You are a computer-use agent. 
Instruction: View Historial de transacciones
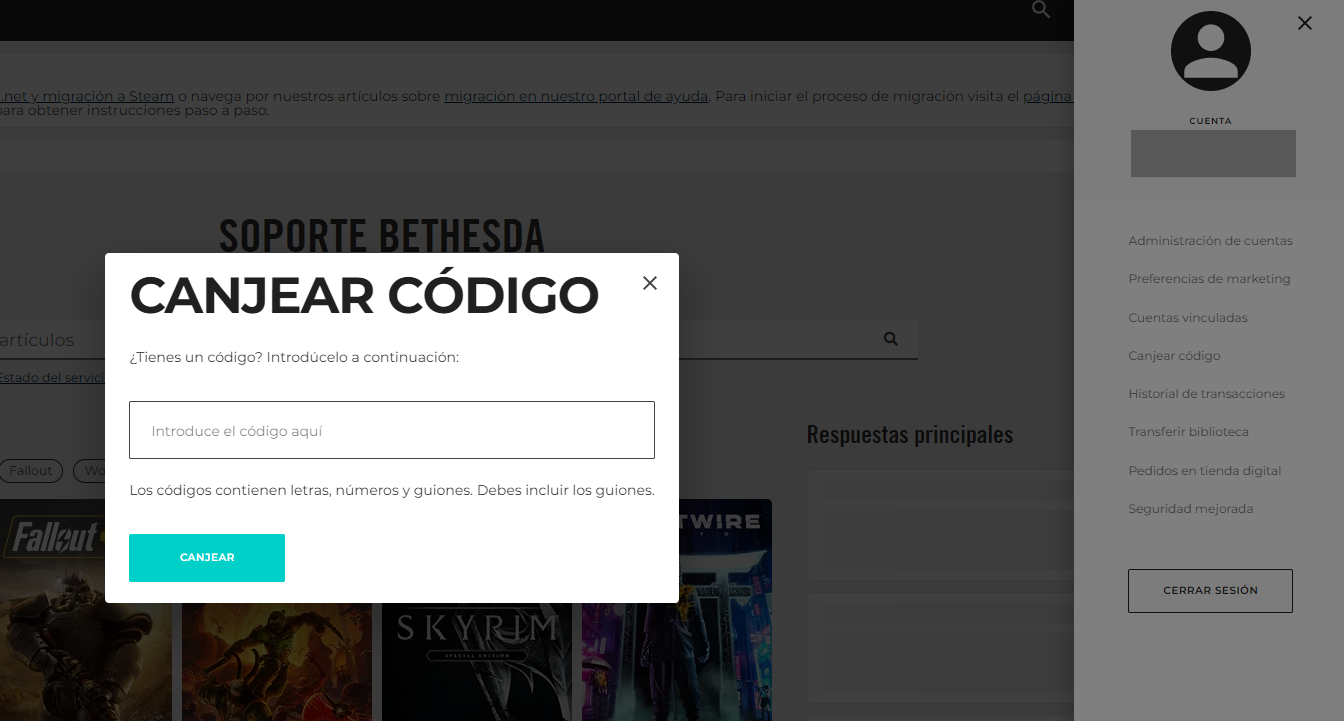[1207, 393]
